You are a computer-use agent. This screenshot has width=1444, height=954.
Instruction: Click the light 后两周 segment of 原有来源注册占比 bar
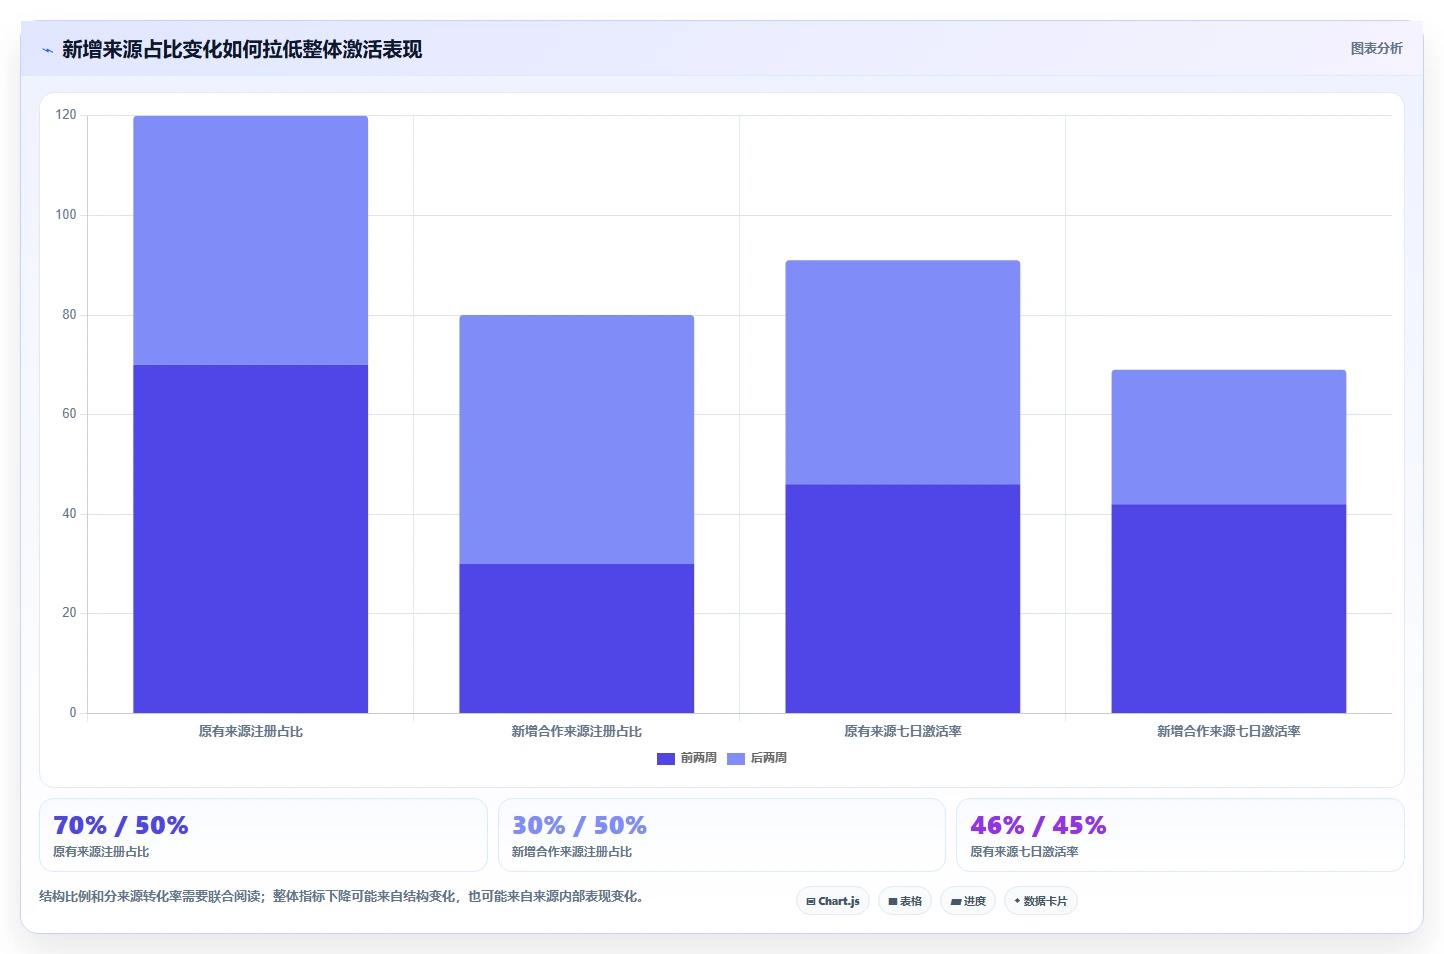[251, 240]
